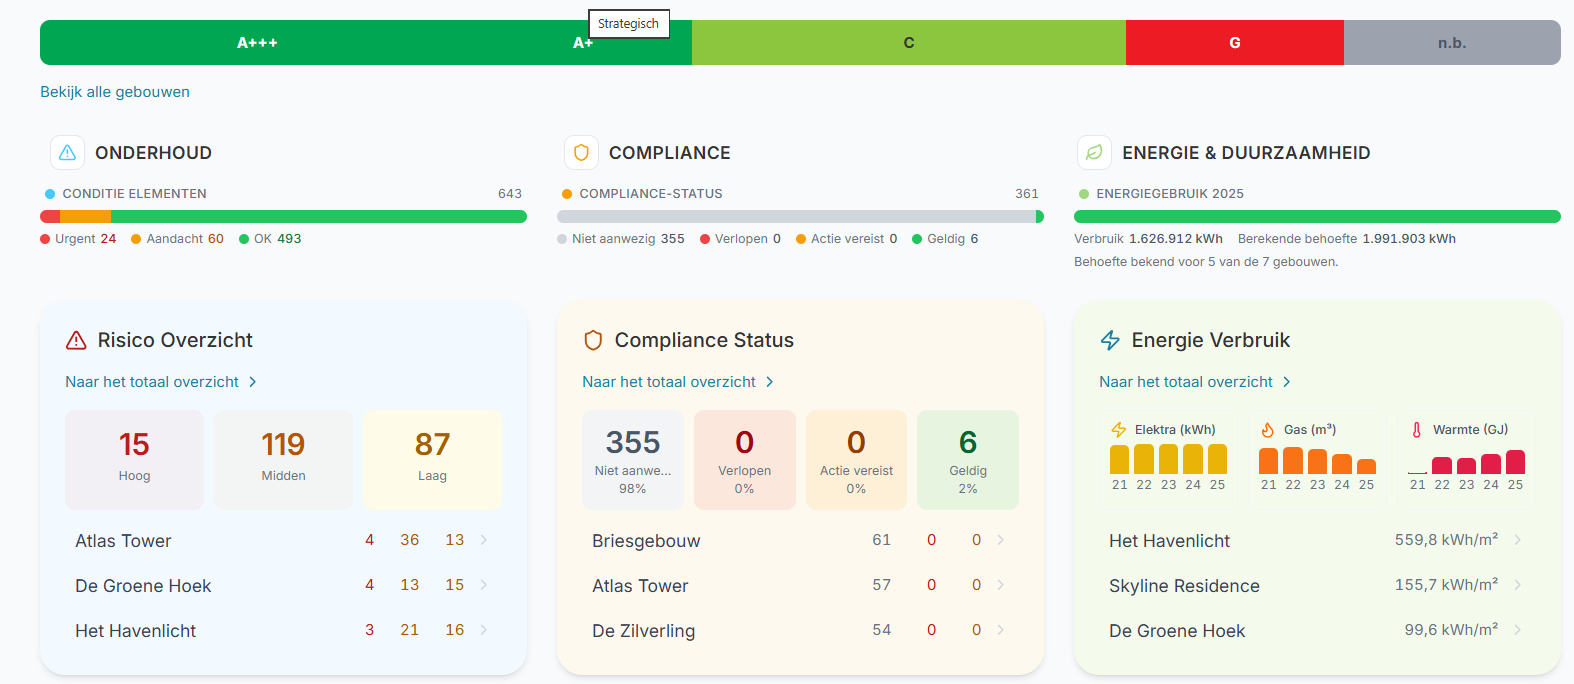Open the Atlas Tower risk row chevron
Screen dimensions: 1574x684
[484, 540]
